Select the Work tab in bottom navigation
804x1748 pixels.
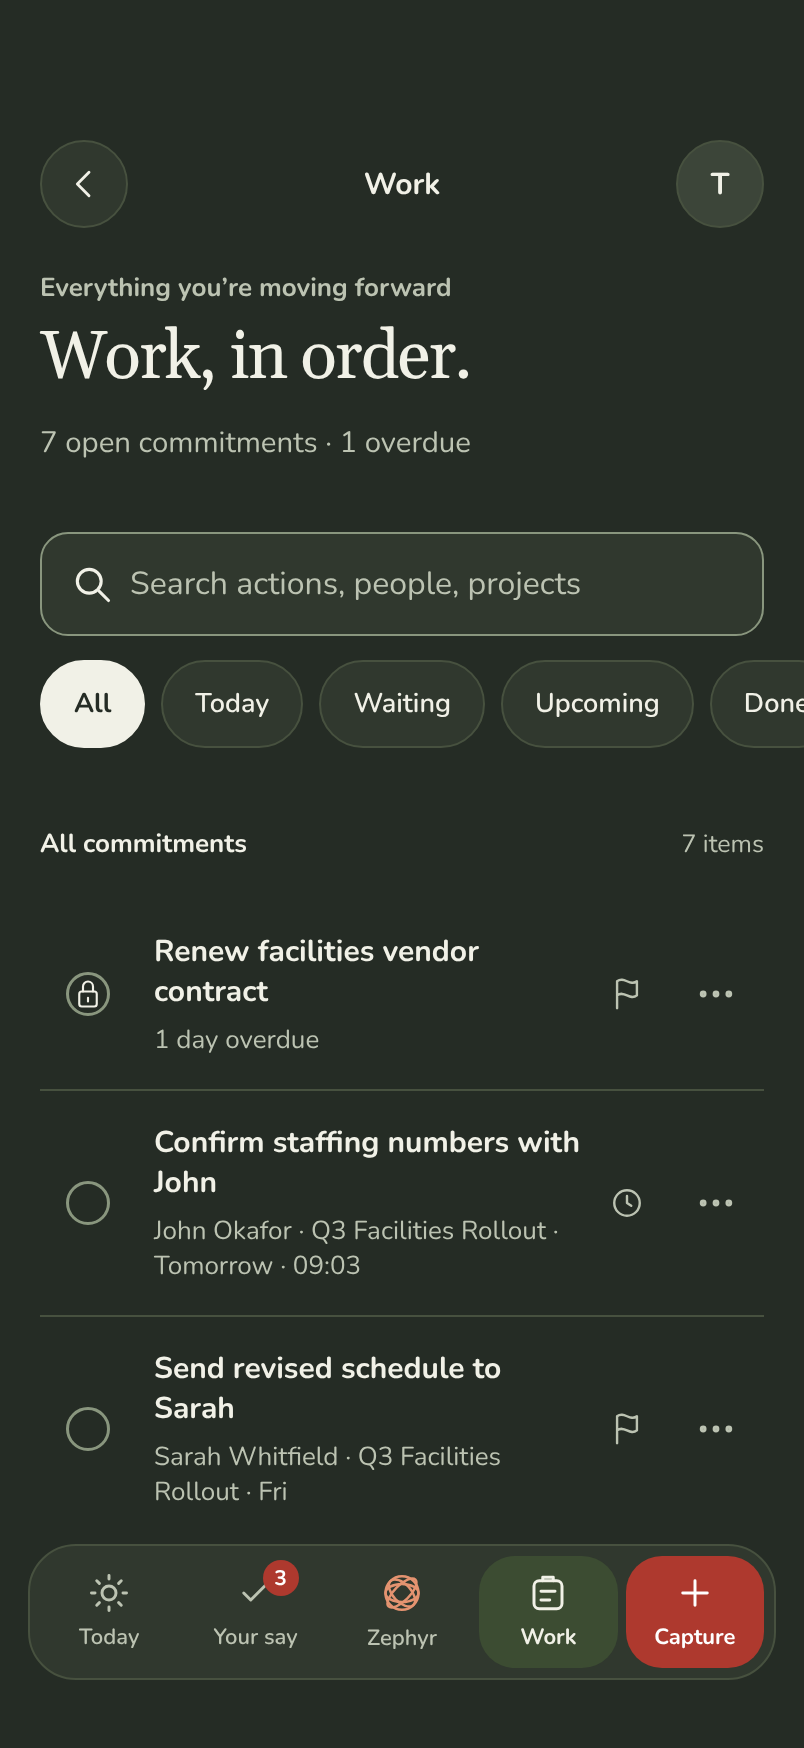(x=548, y=1612)
